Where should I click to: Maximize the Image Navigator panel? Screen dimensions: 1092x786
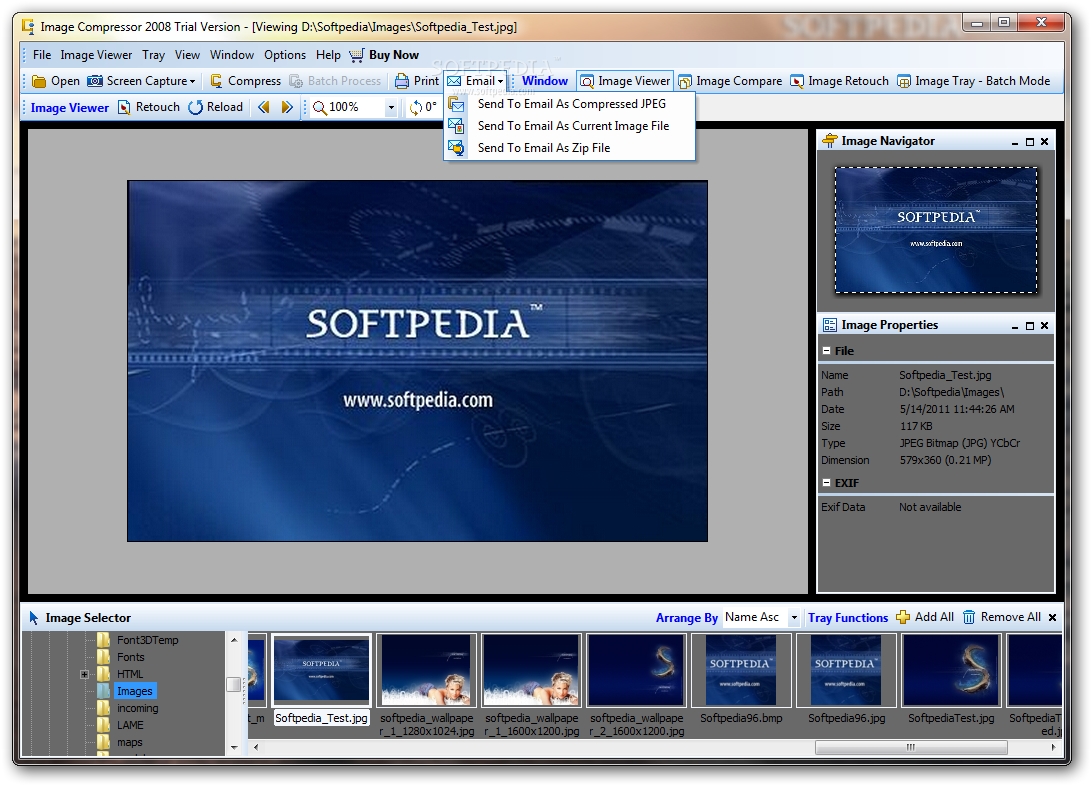pyautogui.click(x=1030, y=141)
